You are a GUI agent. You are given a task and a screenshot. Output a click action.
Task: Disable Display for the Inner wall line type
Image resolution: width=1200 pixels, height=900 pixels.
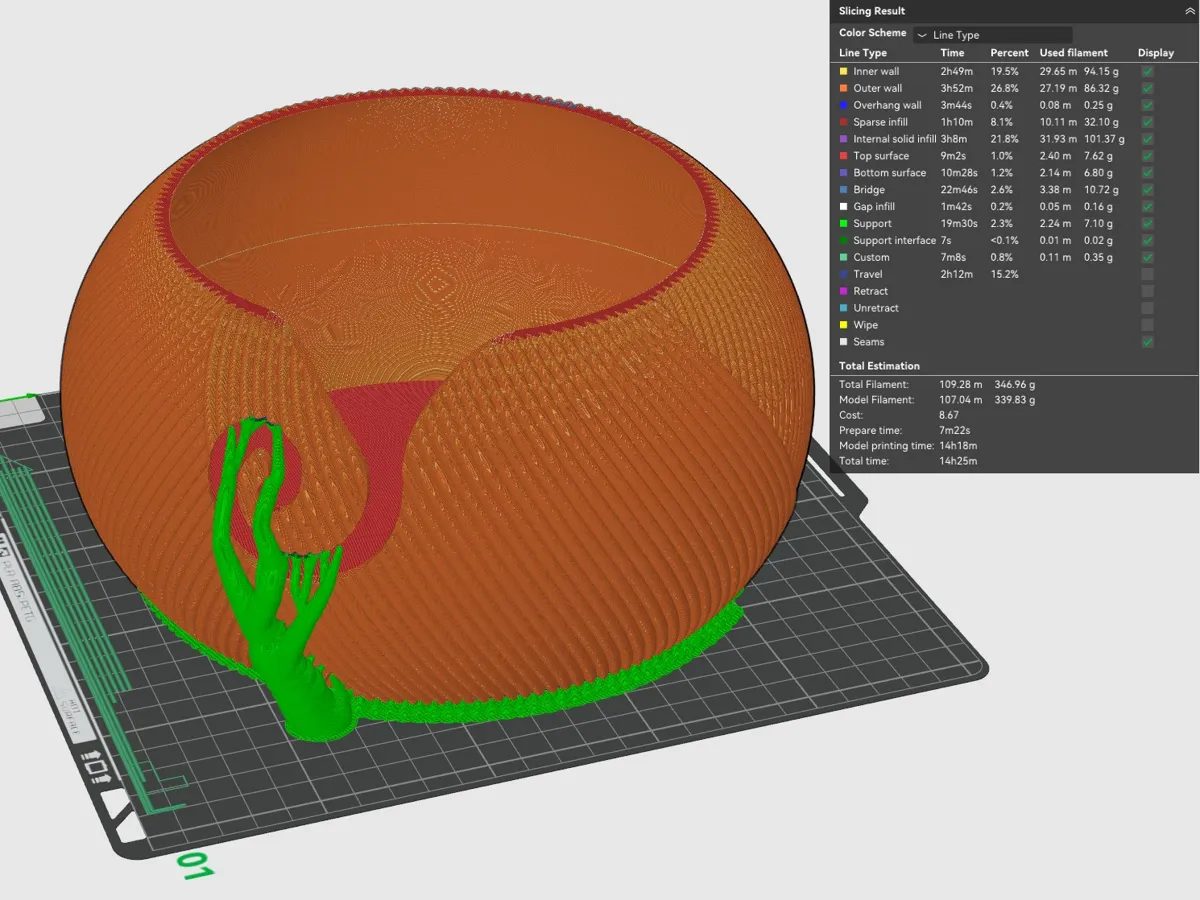coord(1146,71)
